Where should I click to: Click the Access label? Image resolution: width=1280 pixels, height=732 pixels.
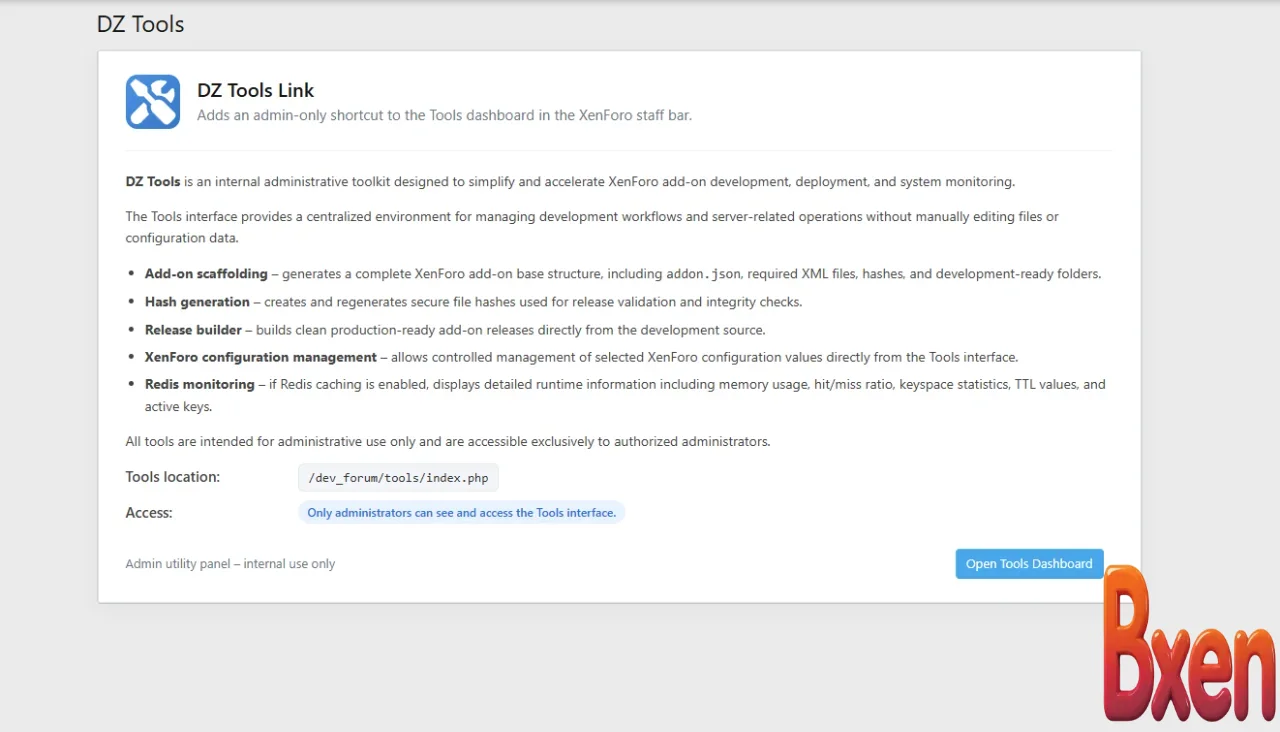click(x=148, y=512)
